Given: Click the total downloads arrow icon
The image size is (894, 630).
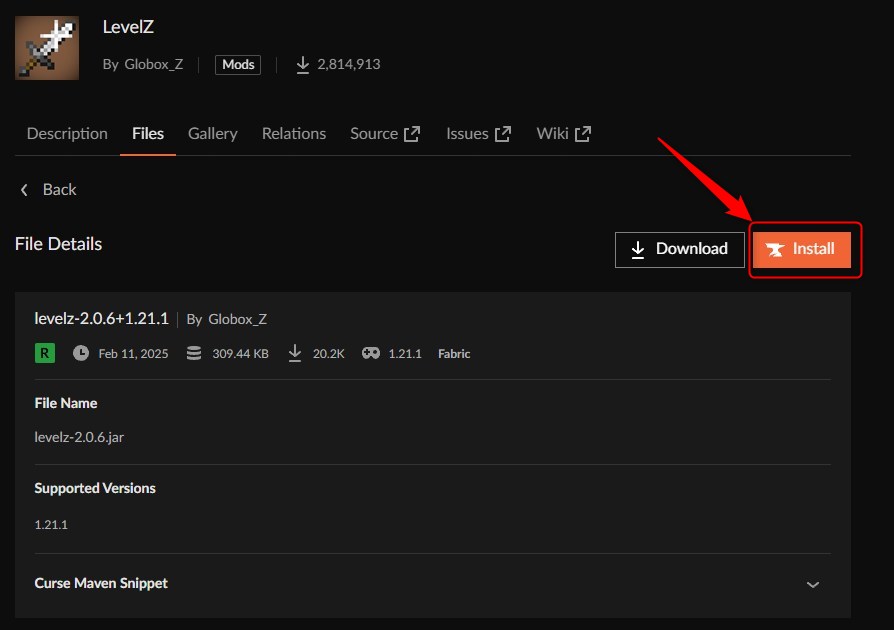Looking at the screenshot, I should coord(303,65).
